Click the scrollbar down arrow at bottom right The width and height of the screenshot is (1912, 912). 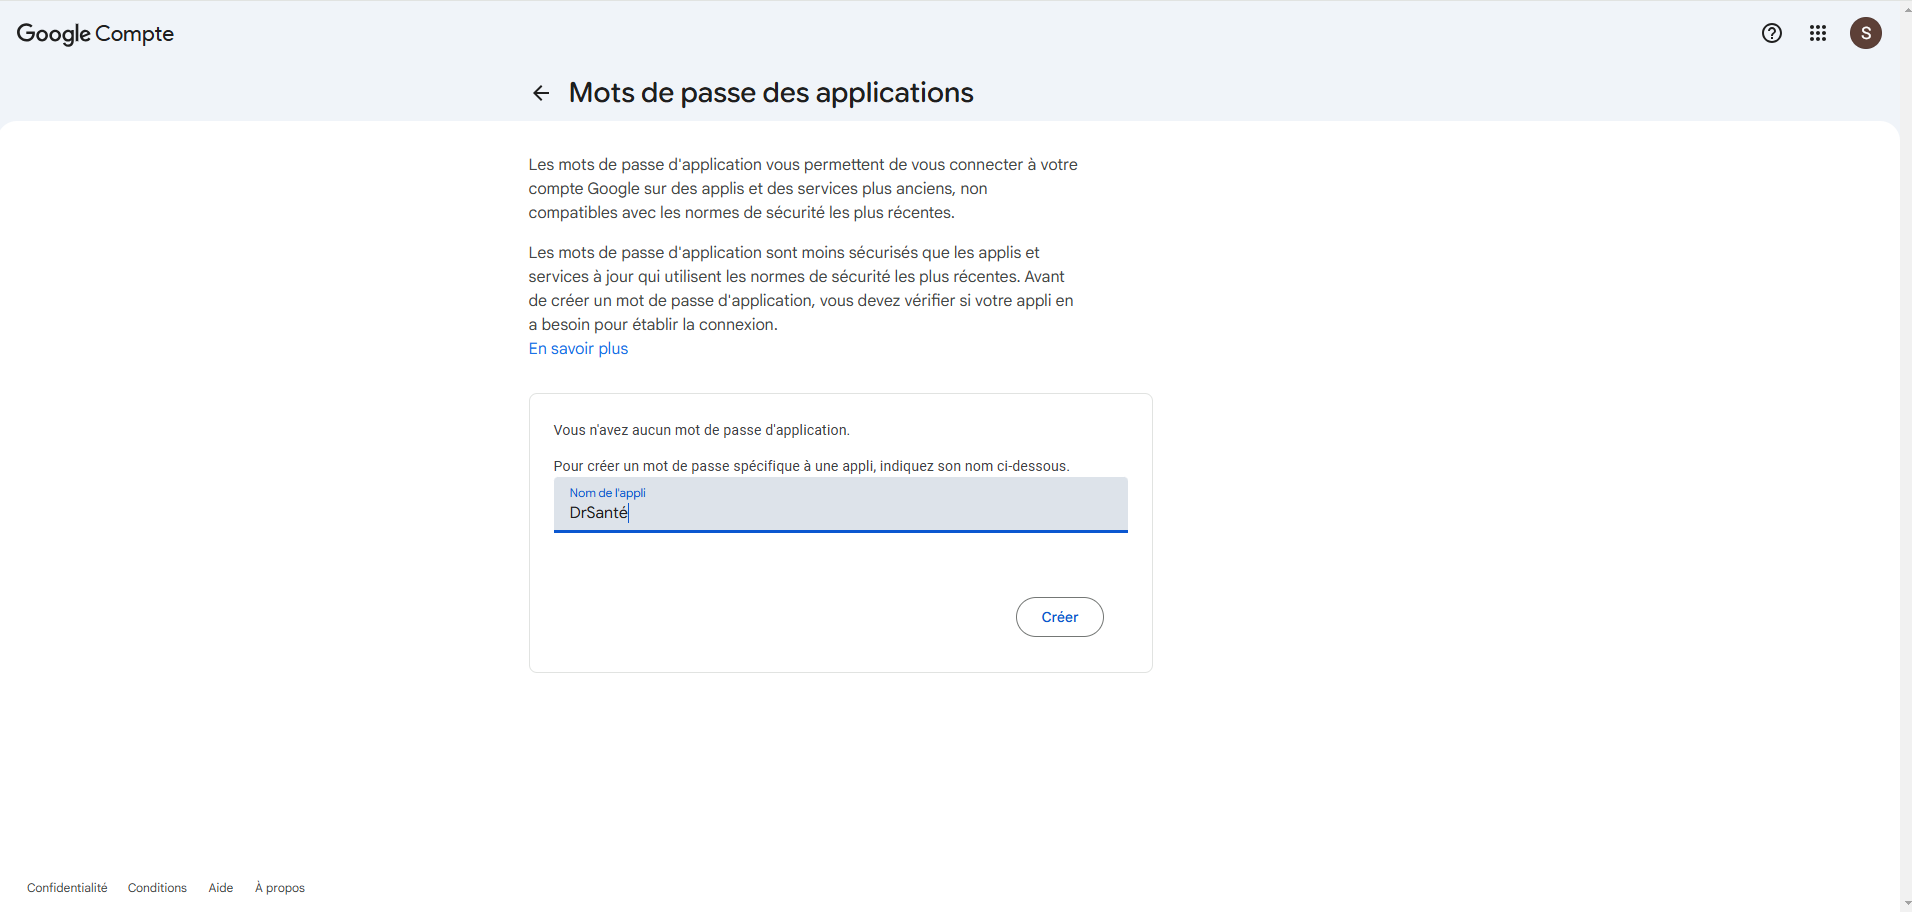[1907, 904]
